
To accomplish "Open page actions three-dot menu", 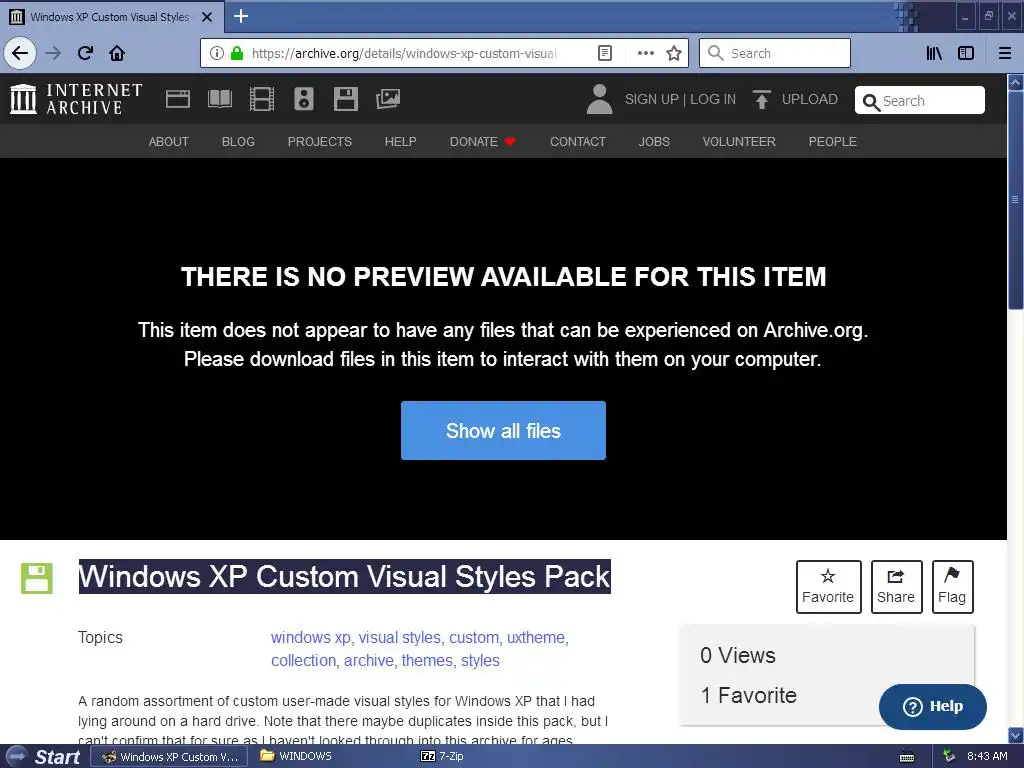I will 646,53.
